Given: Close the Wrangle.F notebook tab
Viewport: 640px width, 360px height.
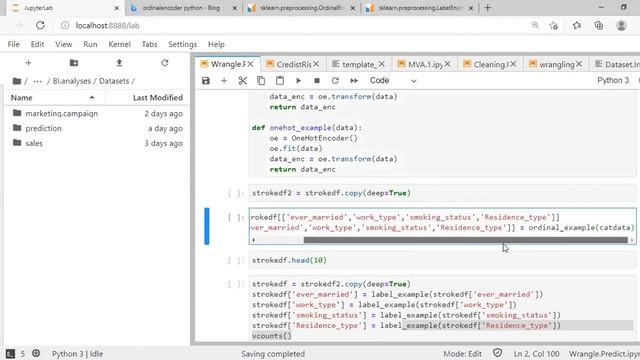Looking at the screenshot, I should pos(250,64).
